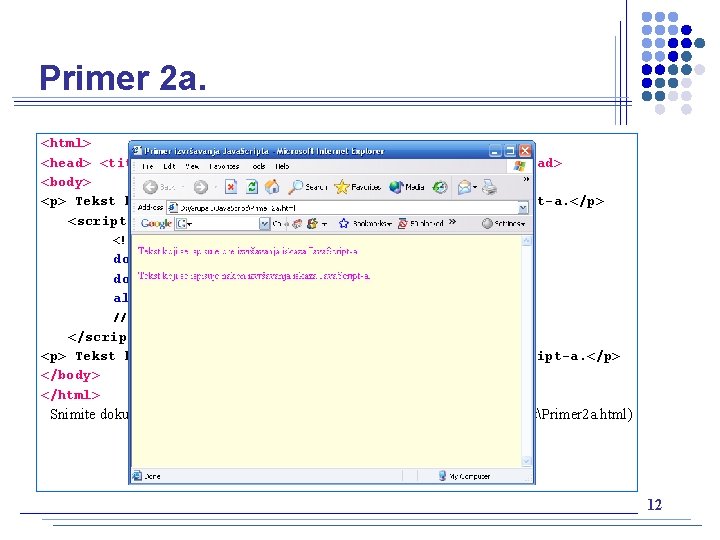Click the Google logo on toolbar
Image resolution: width=720 pixels, height=540 pixels.
[156, 224]
